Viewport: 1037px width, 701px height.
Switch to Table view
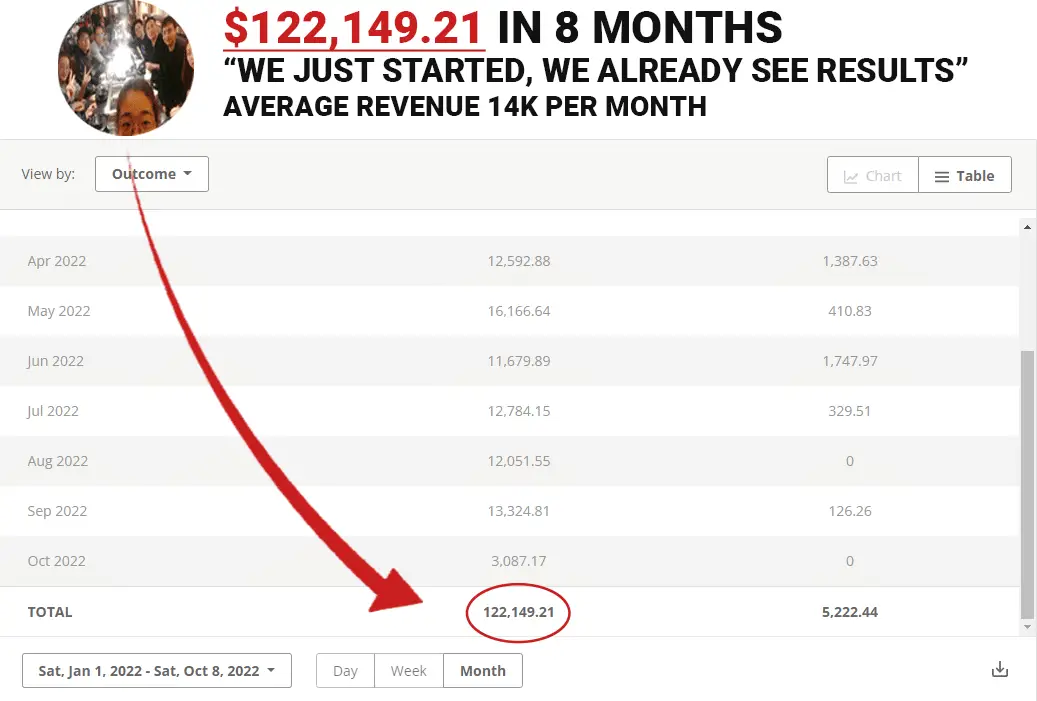[964, 176]
